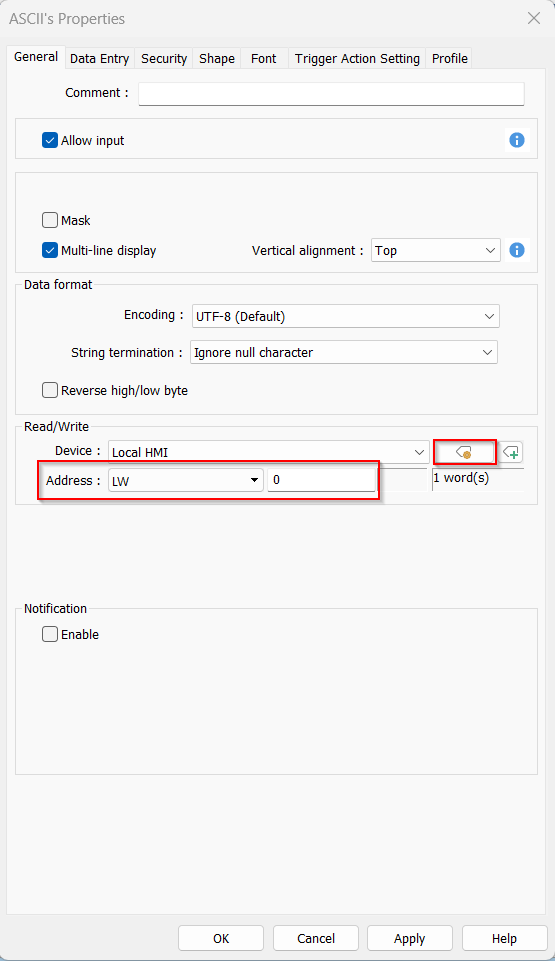Click the info icon next to Vertical alignment
The height and width of the screenshot is (961, 555).
pyautogui.click(x=517, y=250)
